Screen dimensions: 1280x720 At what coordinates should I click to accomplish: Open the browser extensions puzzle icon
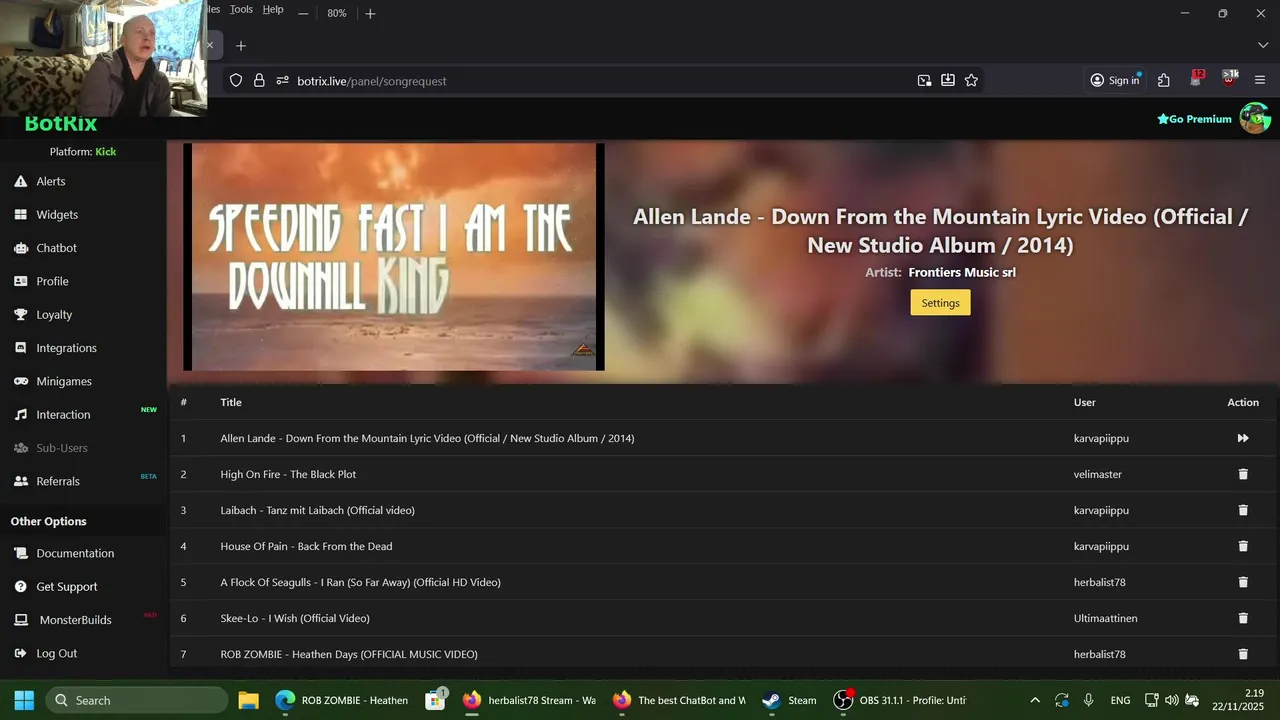(x=1163, y=80)
